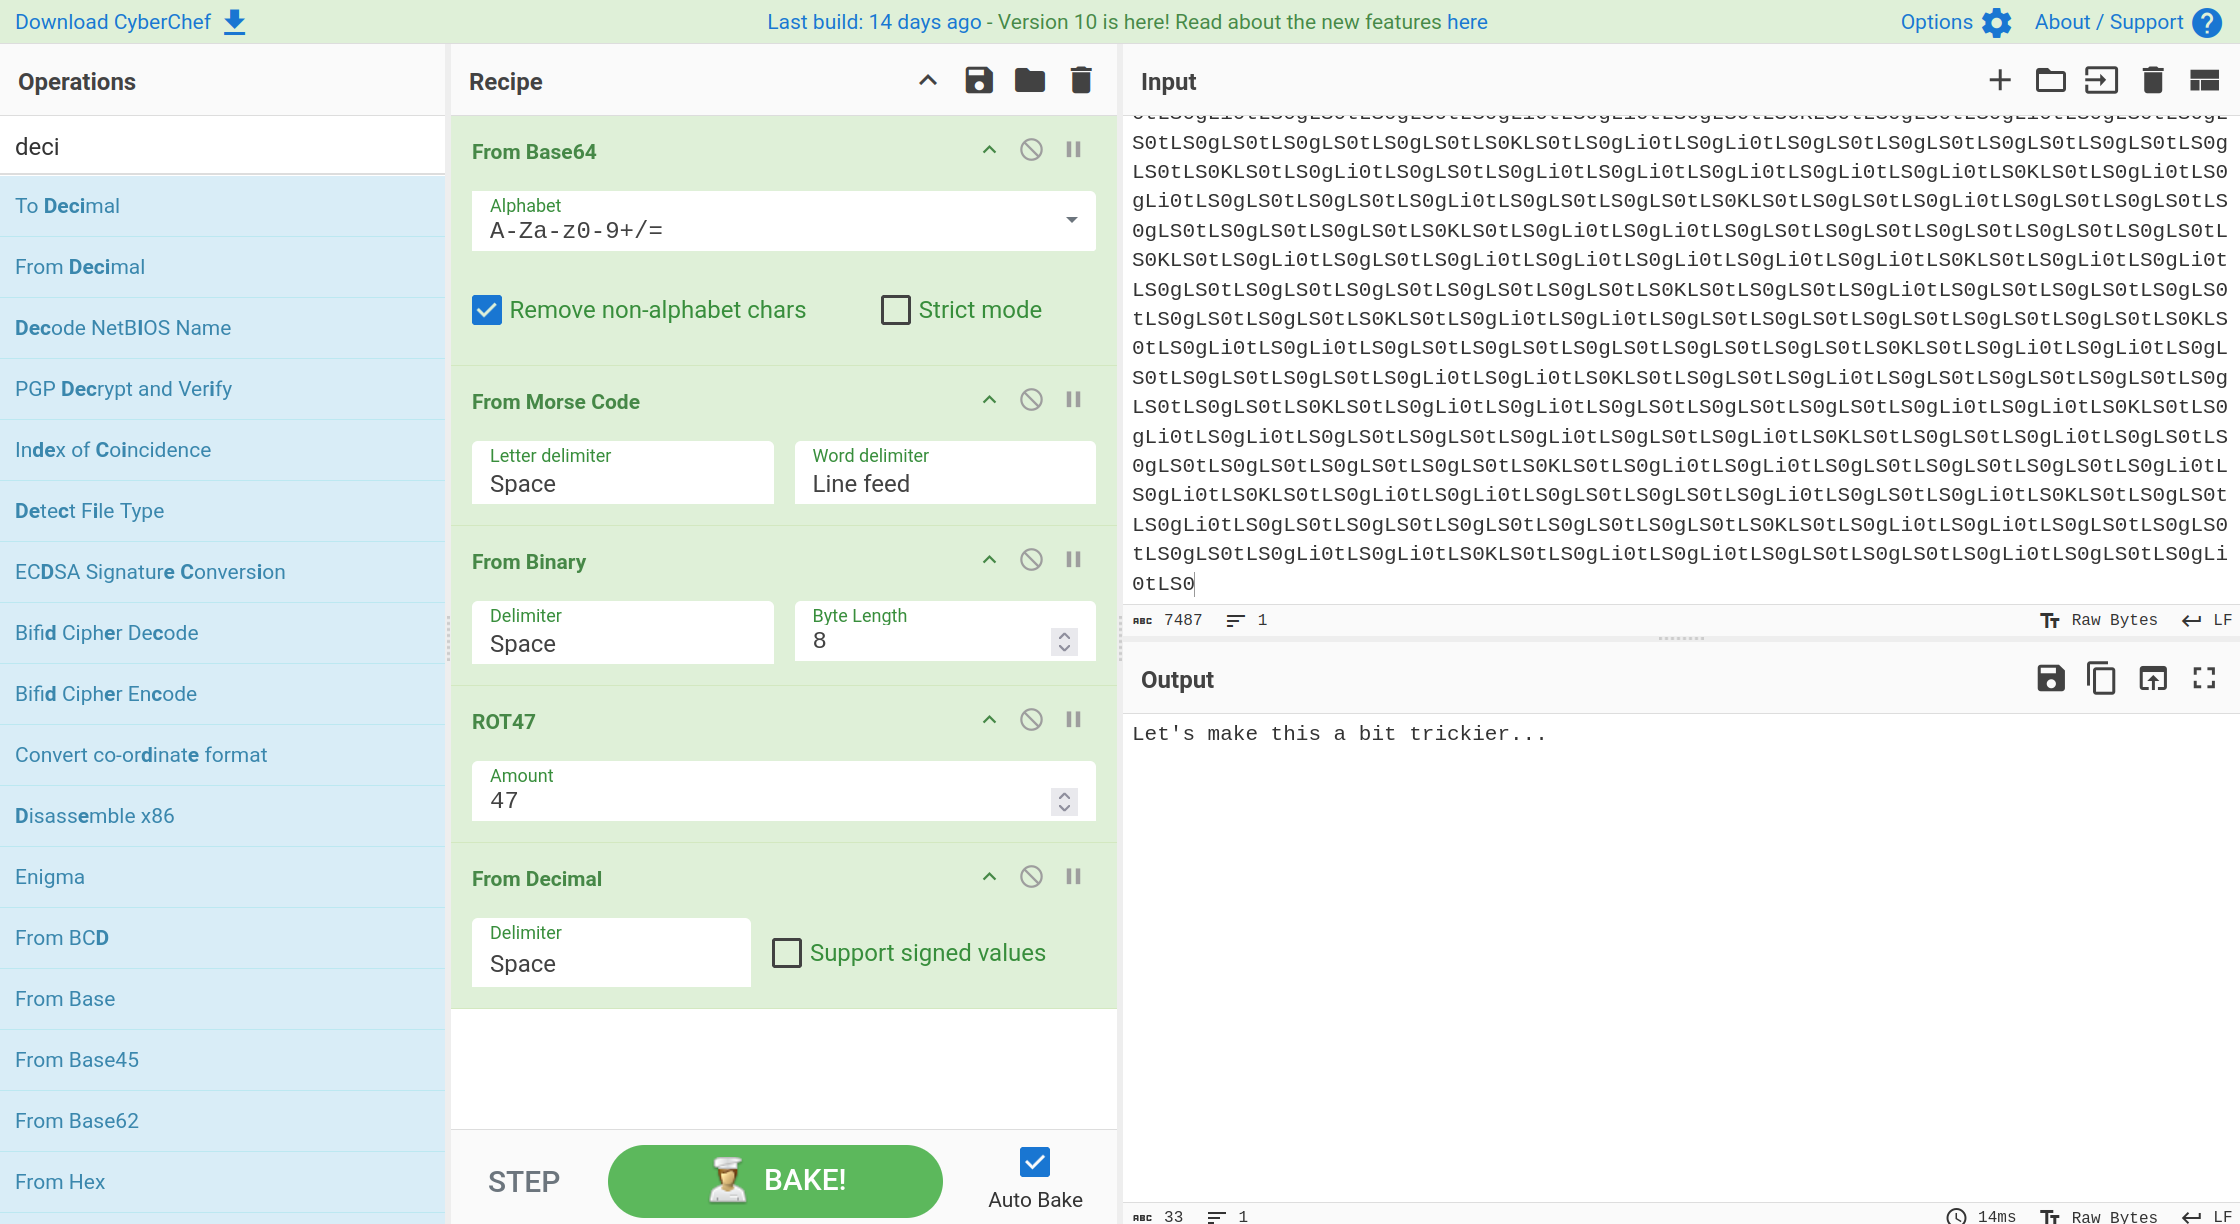Select the Enigma operation
The height and width of the screenshot is (1224, 2240).
tap(223, 877)
